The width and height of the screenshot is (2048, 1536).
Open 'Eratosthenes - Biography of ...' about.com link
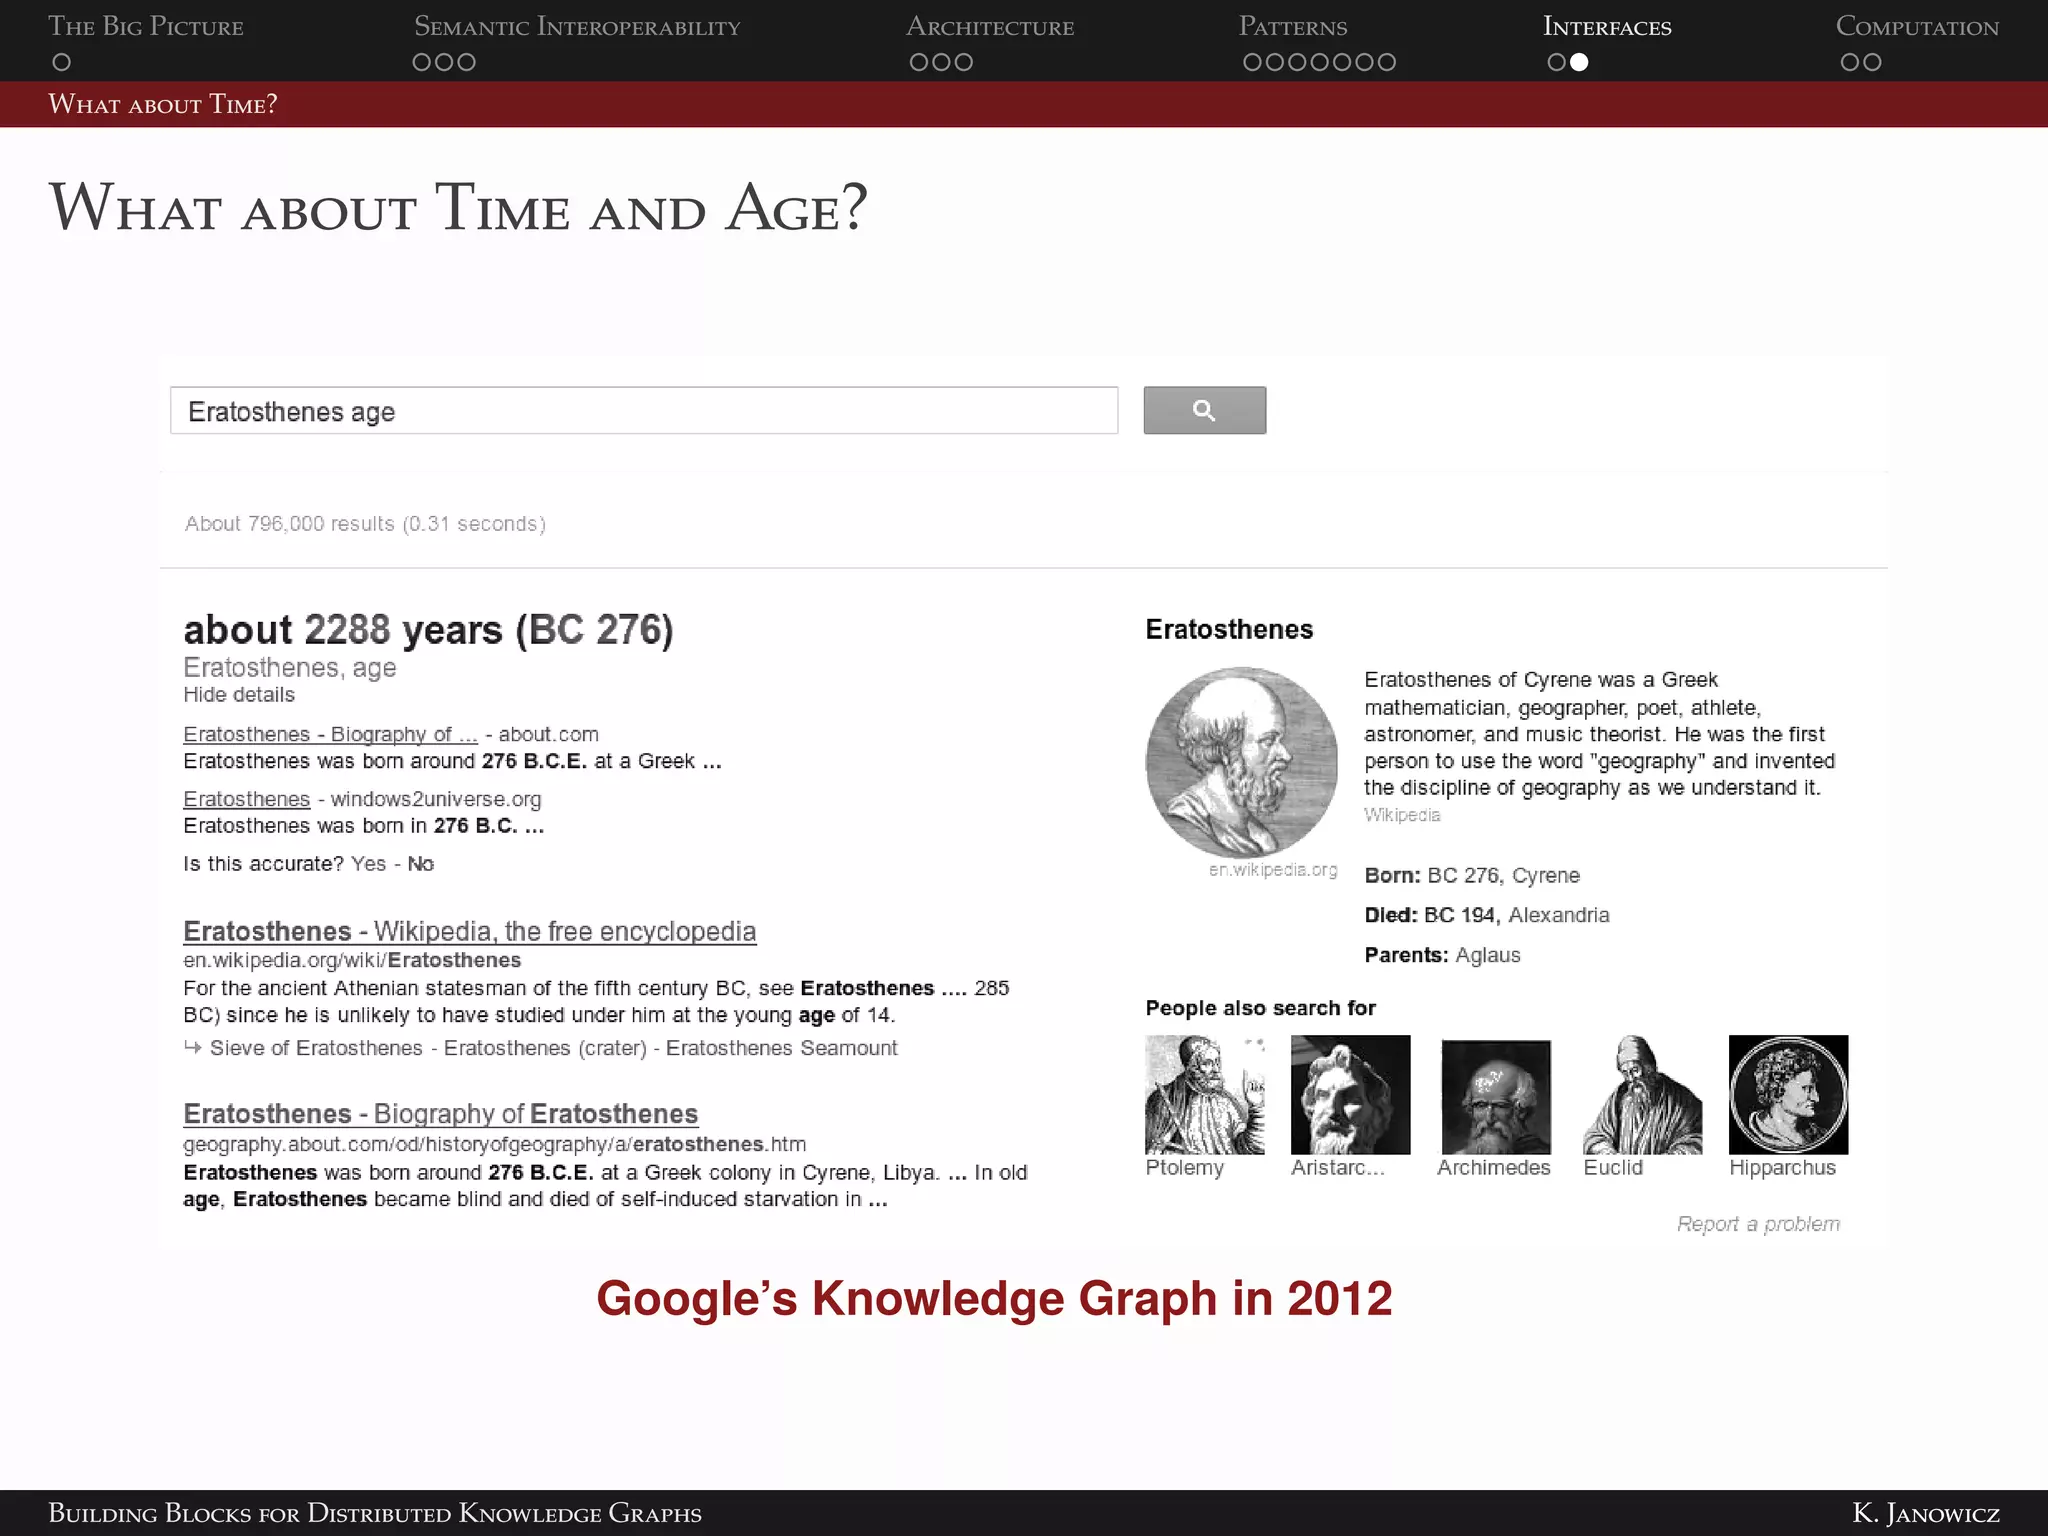(330, 734)
